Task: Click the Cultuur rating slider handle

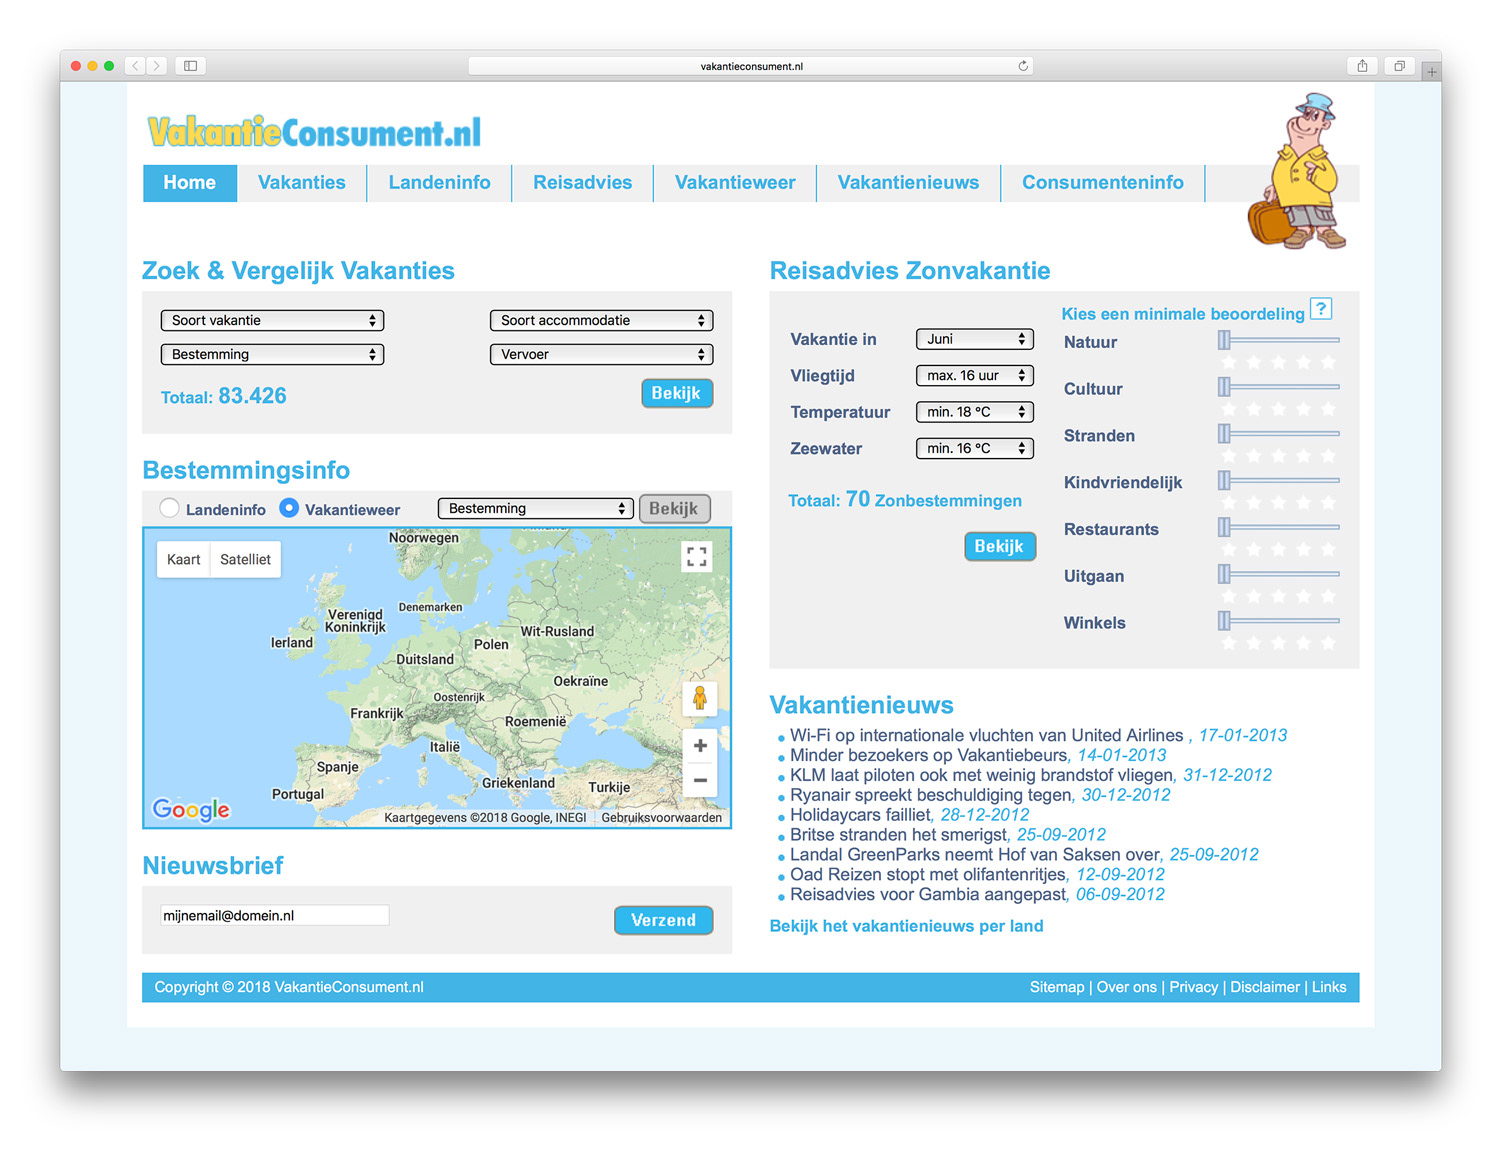Action: tap(1224, 386)
